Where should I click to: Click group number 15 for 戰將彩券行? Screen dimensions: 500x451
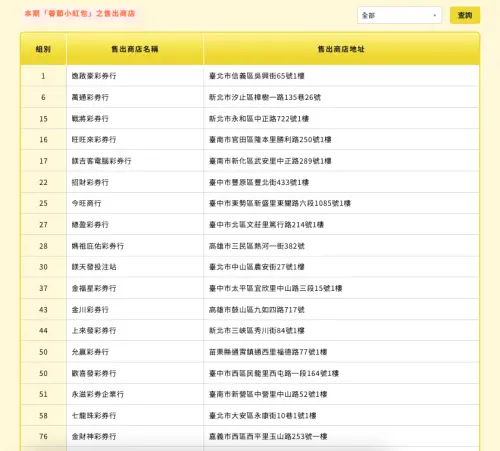43,119
